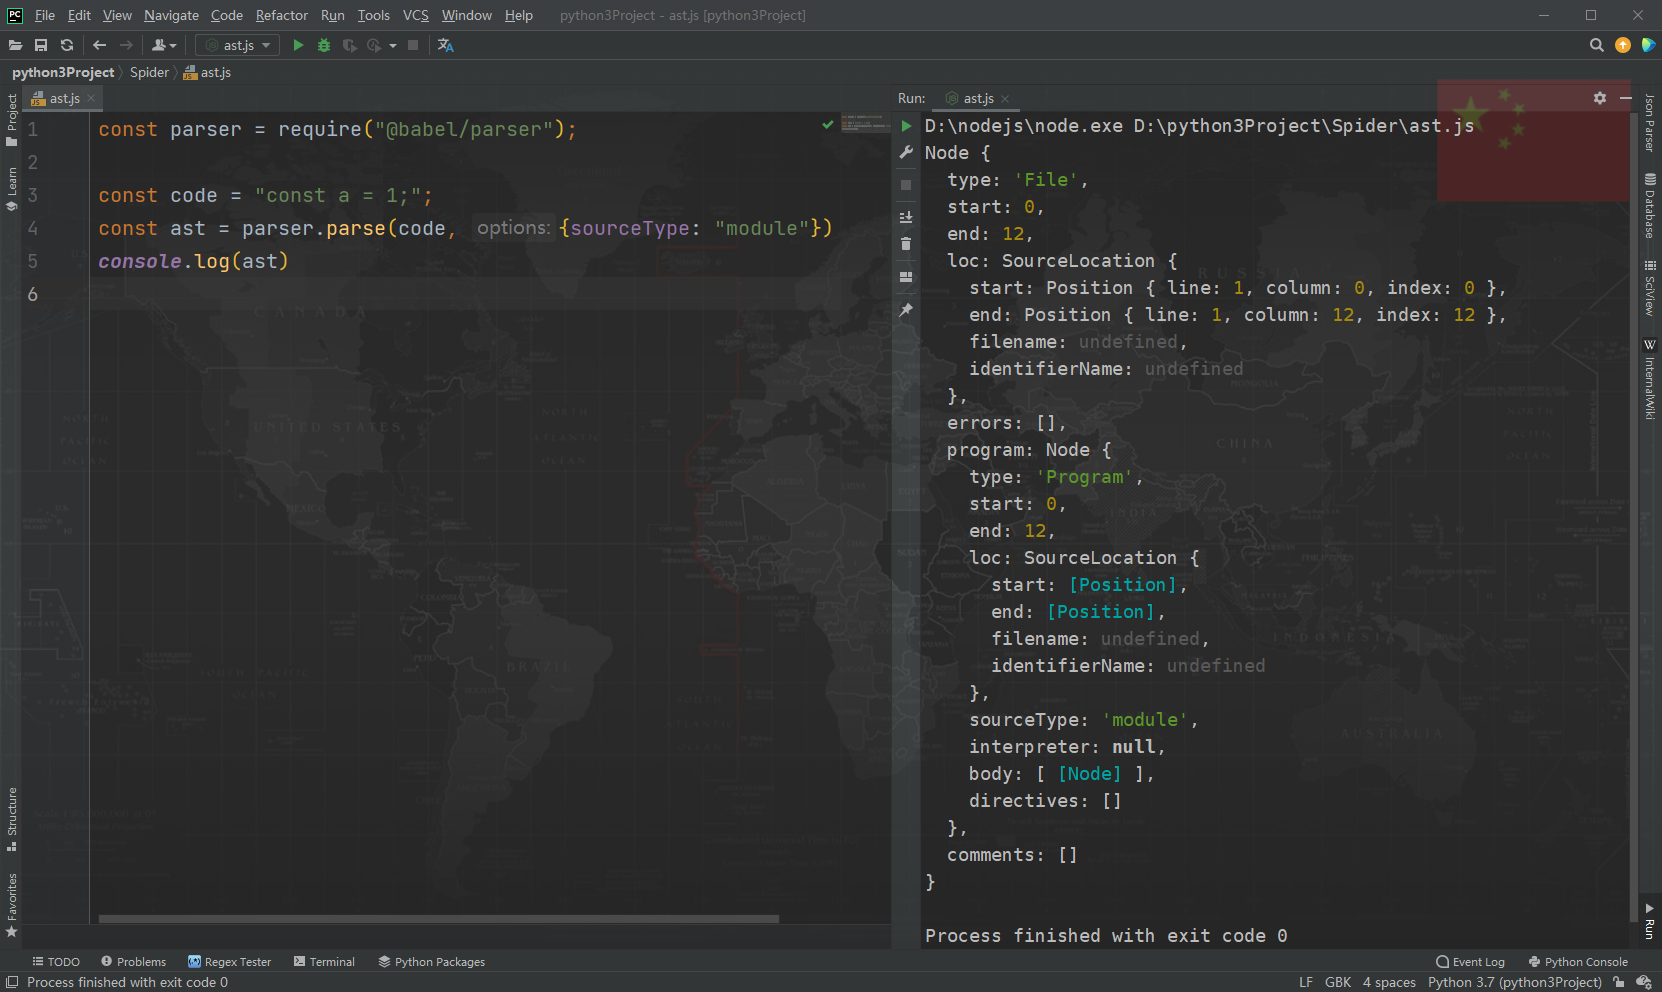The image size is (1662, 992).
Task: Open the Refactor menu
Action: pyautogui.click(x=281, y=15)
